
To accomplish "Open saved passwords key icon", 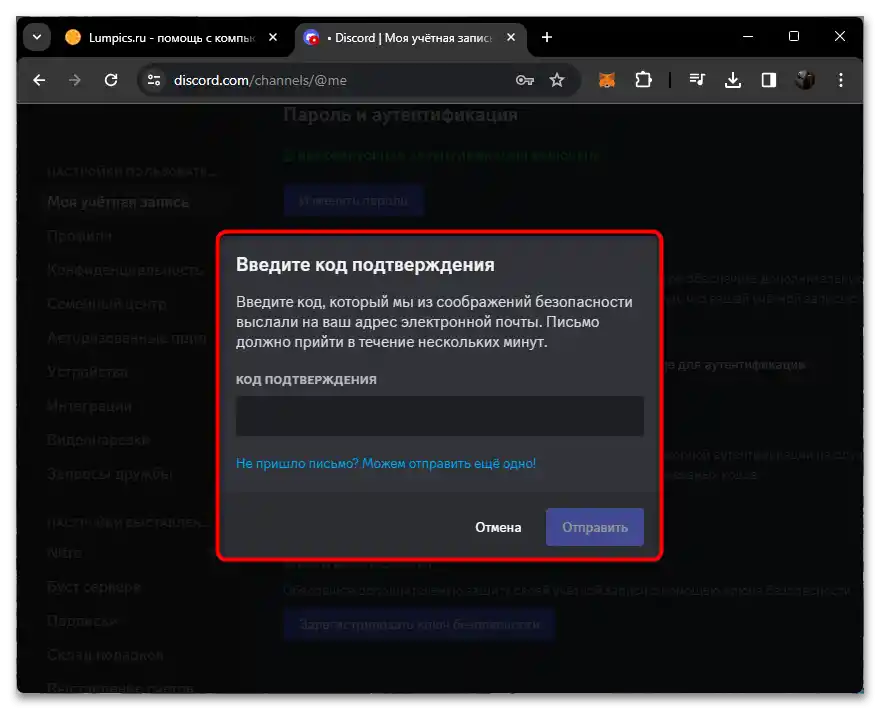I will tap(524, 80).
